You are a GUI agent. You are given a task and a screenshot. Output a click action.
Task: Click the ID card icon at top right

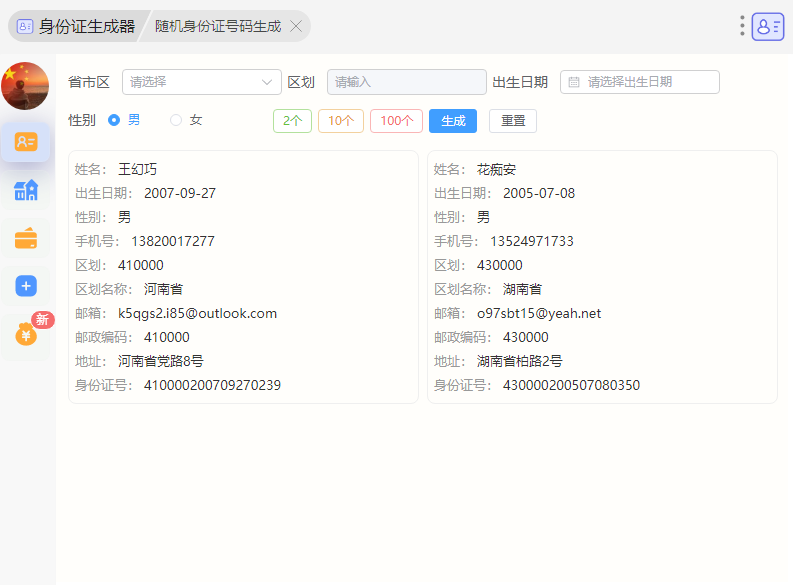[x=768, y=26]
